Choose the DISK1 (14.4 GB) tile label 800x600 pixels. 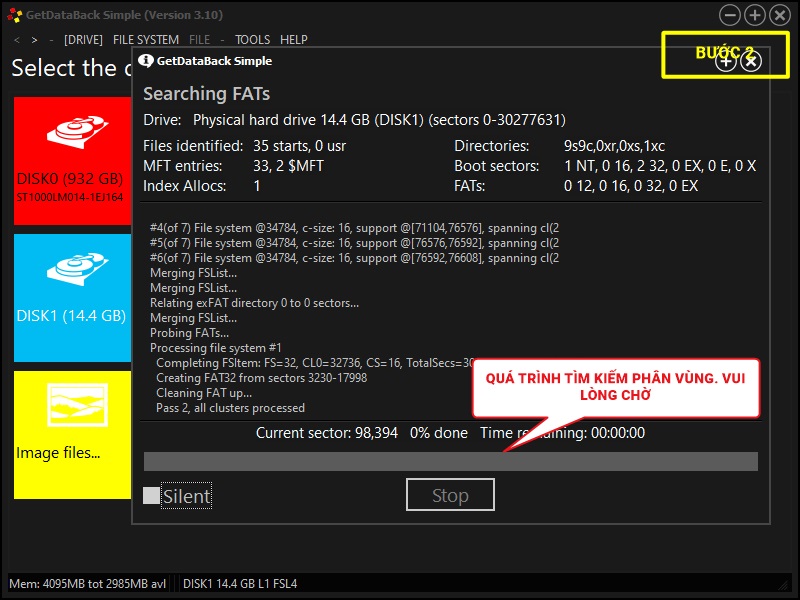pyautogui.click(x=71, y=316)
